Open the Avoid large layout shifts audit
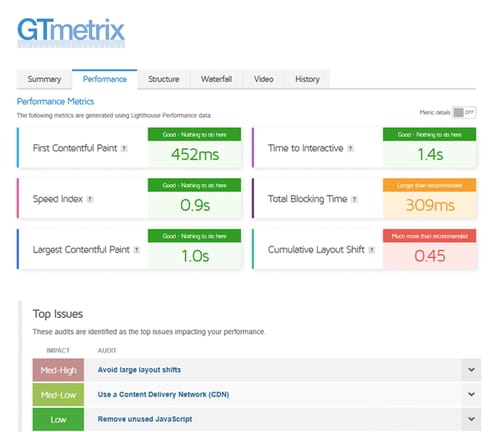The width and height of the screenshot is (500, 432). tap(139, 370)
